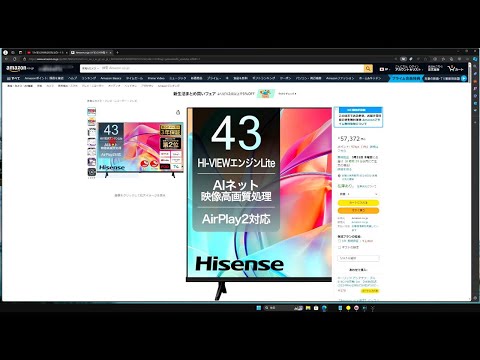This screenshot has width=480, height=360.
Task: Click the pink round taskbar icon
Action: tap(356, 308)
